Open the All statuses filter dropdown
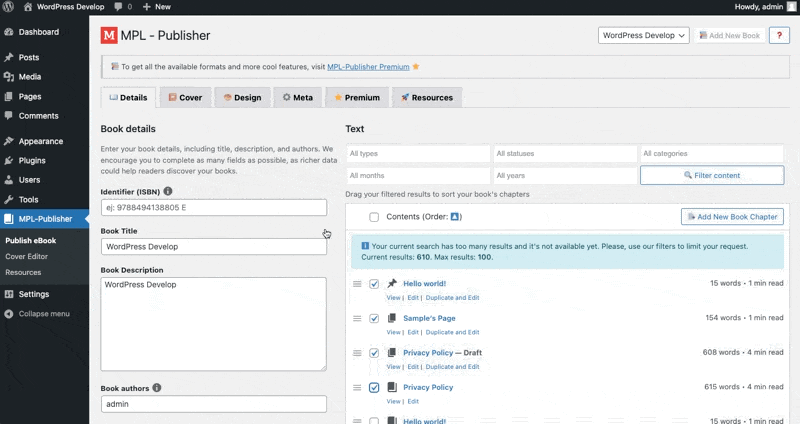 [565, 154]
